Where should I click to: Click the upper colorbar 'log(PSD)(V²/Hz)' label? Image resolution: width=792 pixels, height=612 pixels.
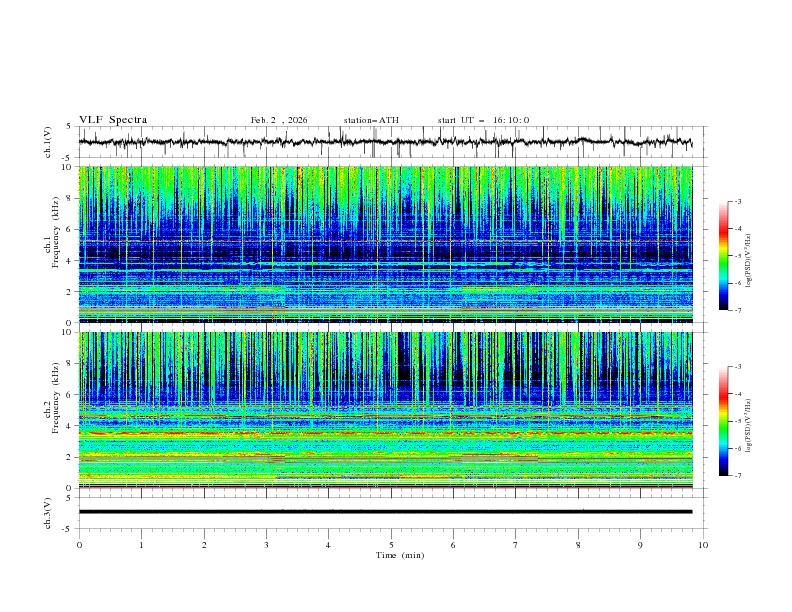[749, 261]
